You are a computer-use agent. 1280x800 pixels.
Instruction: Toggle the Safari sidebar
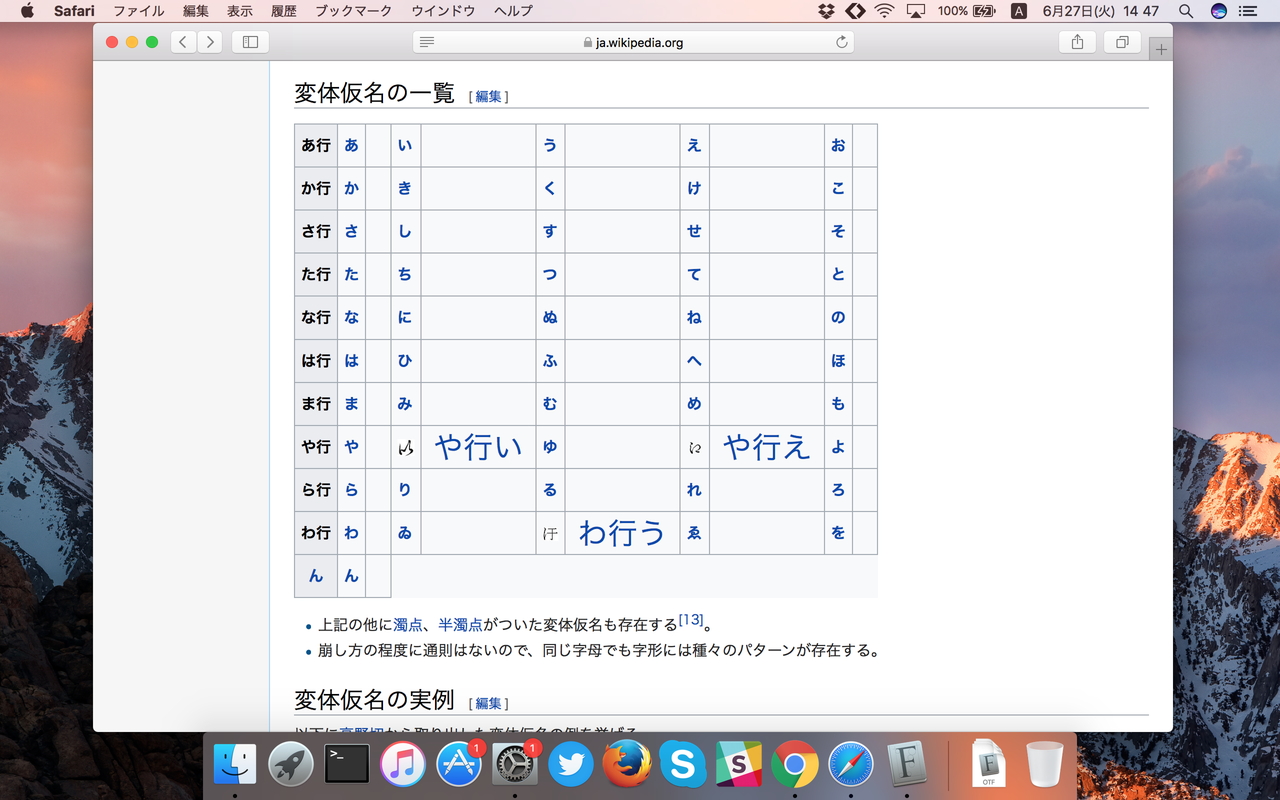pos(248,42)
